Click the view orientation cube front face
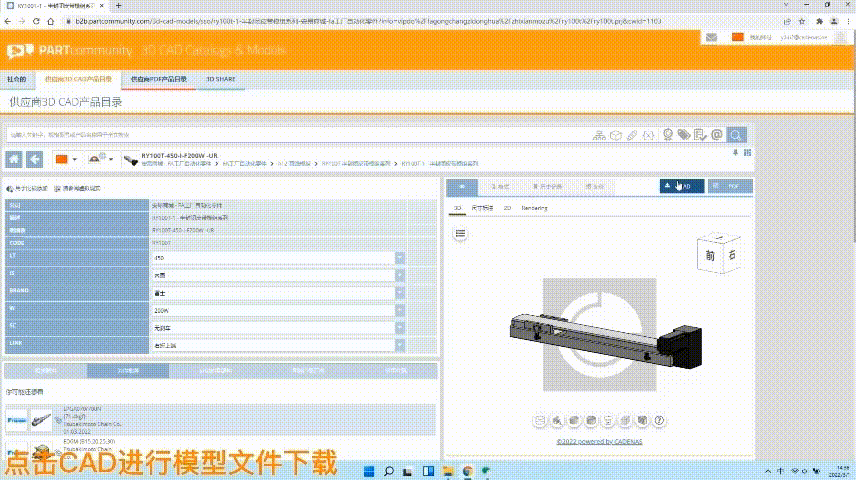This screenshot has width=856, height=480. (710, 256)
